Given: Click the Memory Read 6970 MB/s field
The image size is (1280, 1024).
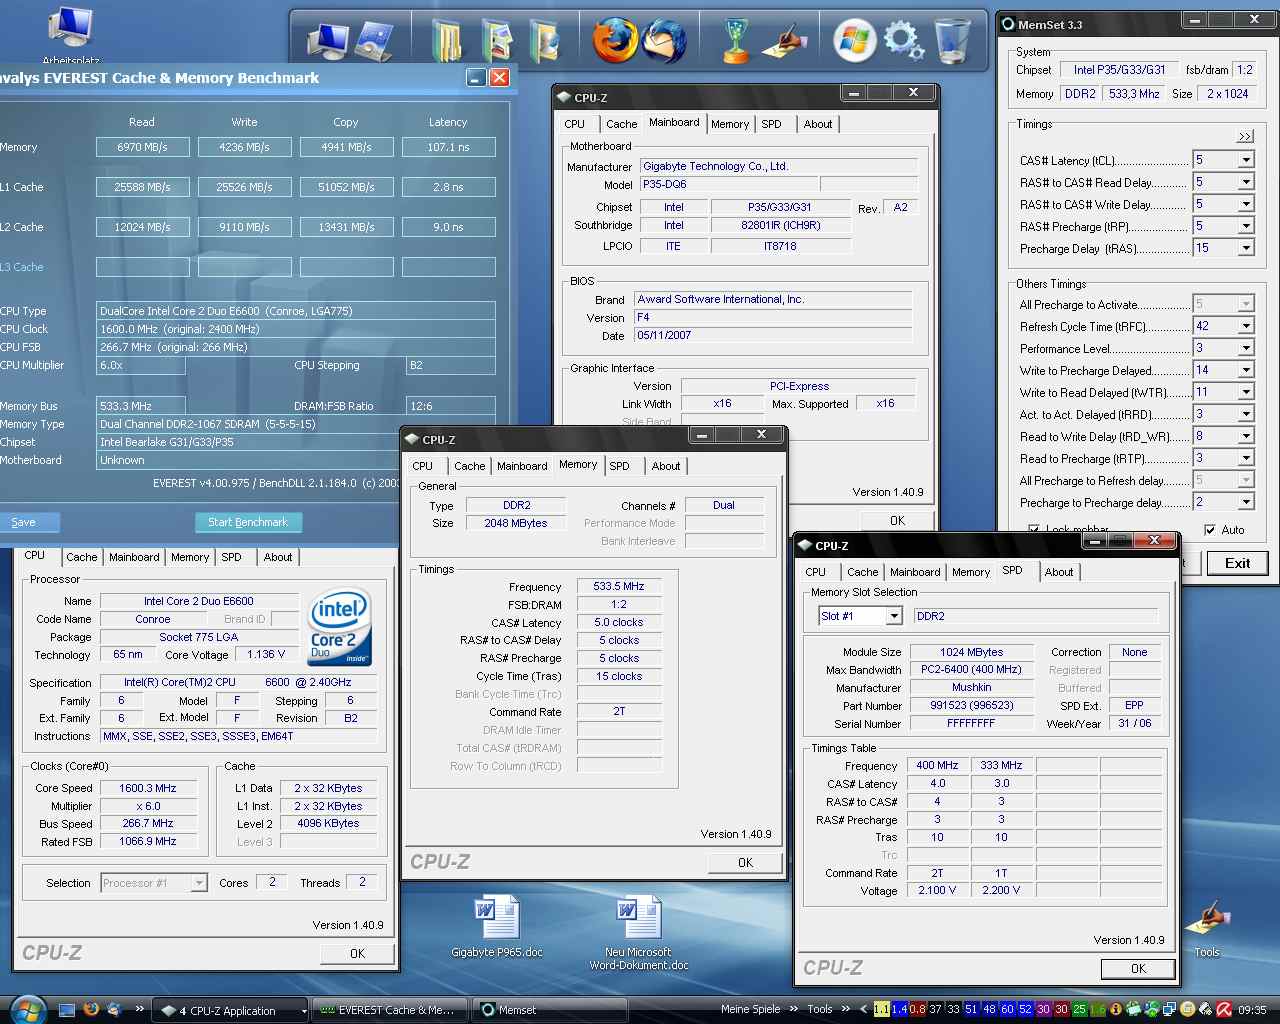Looking at the screenshot, I should click(142, 147).
